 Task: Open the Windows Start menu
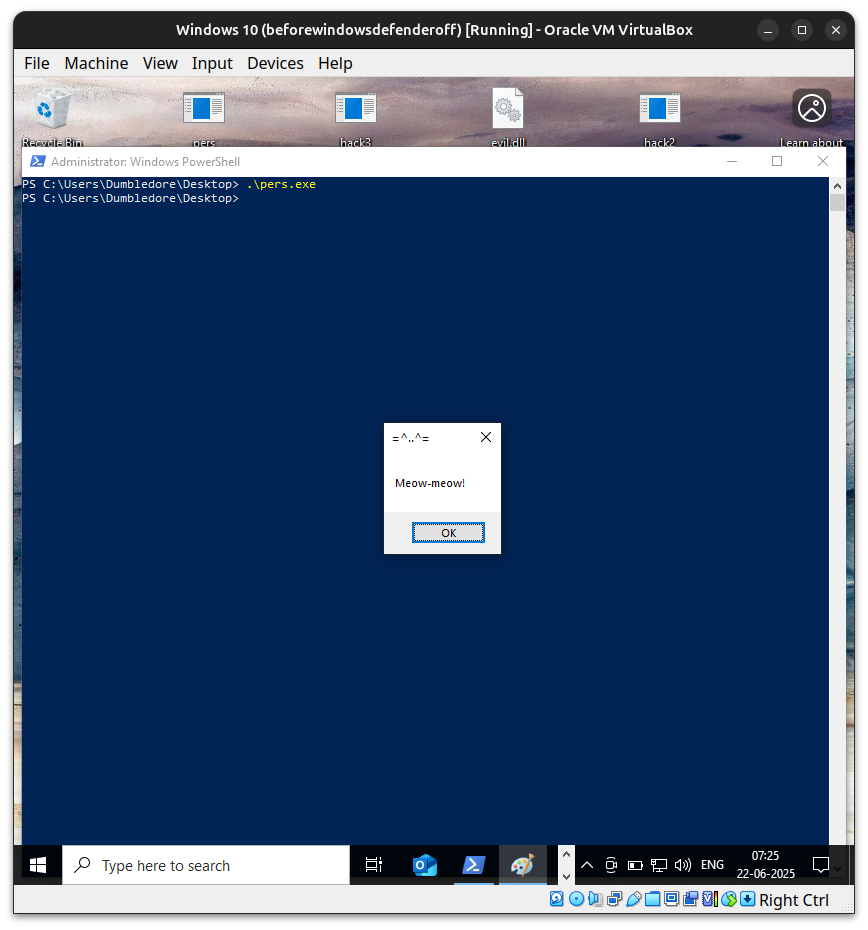click(x=38, y=865)
